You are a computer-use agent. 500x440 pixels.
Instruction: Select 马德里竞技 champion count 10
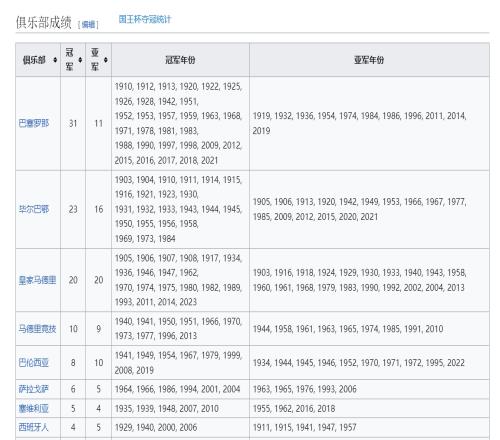pyautogui.click(x=73, y=329)
